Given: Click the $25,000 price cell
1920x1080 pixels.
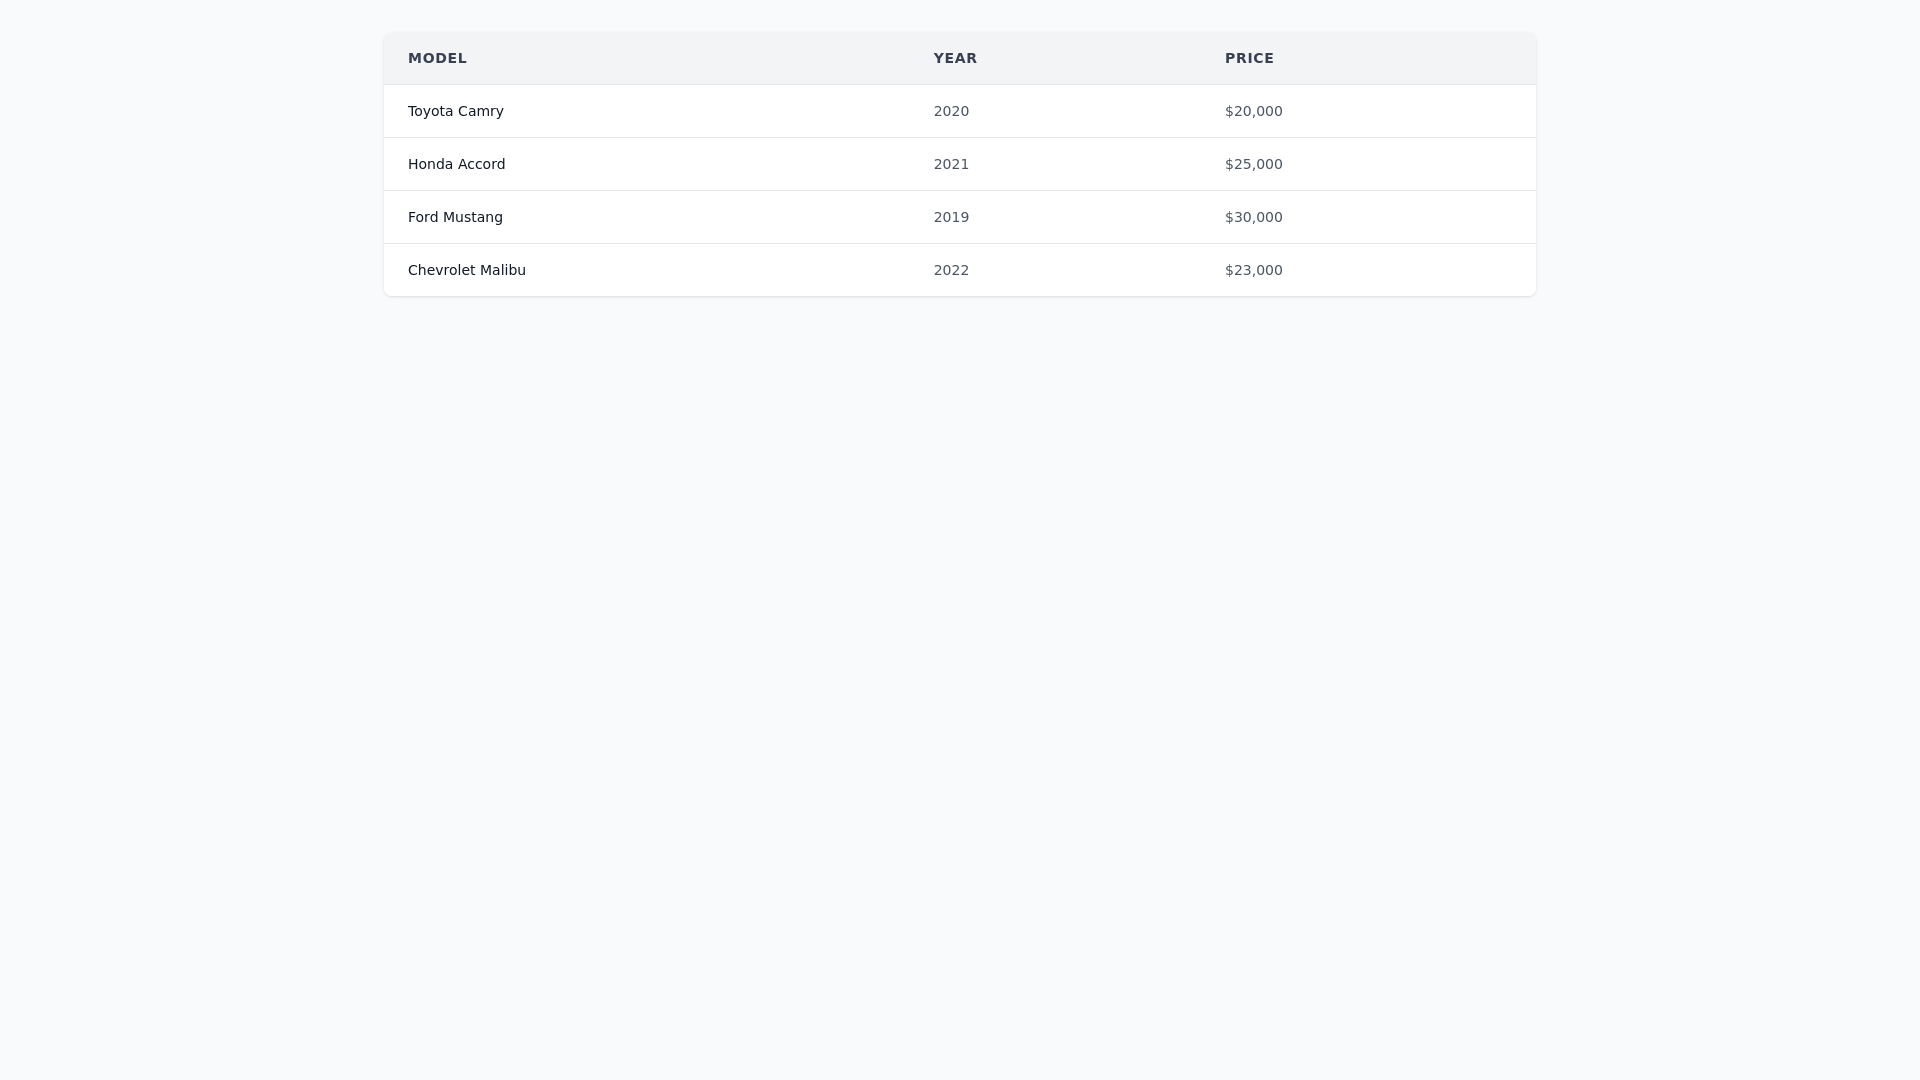Looking at the screenshot, I should [1368, 164].
